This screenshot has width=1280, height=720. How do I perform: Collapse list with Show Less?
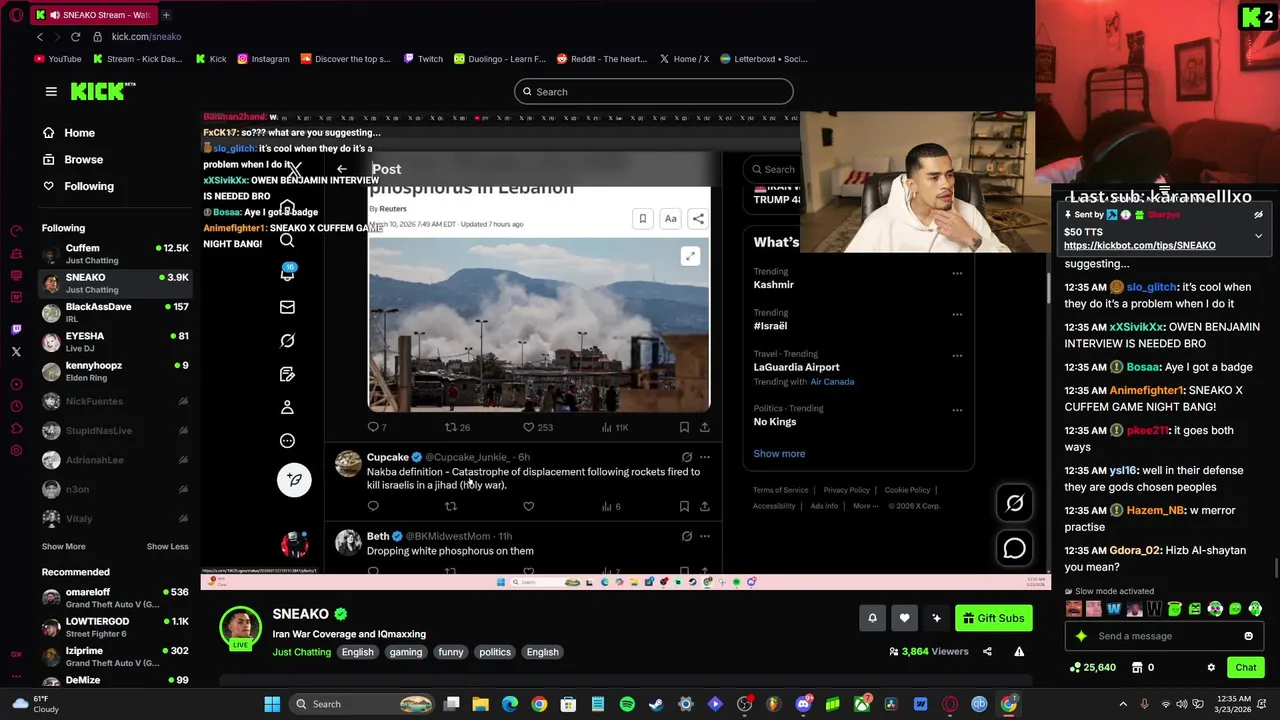[167, 547]
